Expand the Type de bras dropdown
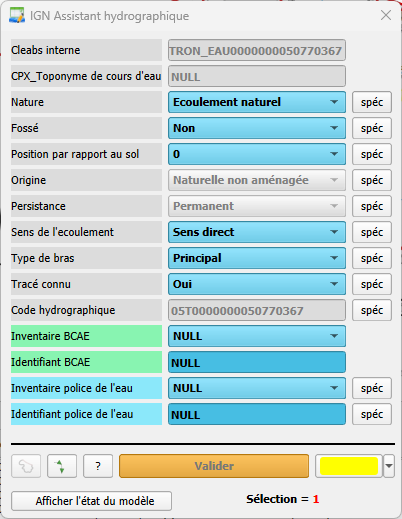The image size is (402, 519). pos(257,258)
